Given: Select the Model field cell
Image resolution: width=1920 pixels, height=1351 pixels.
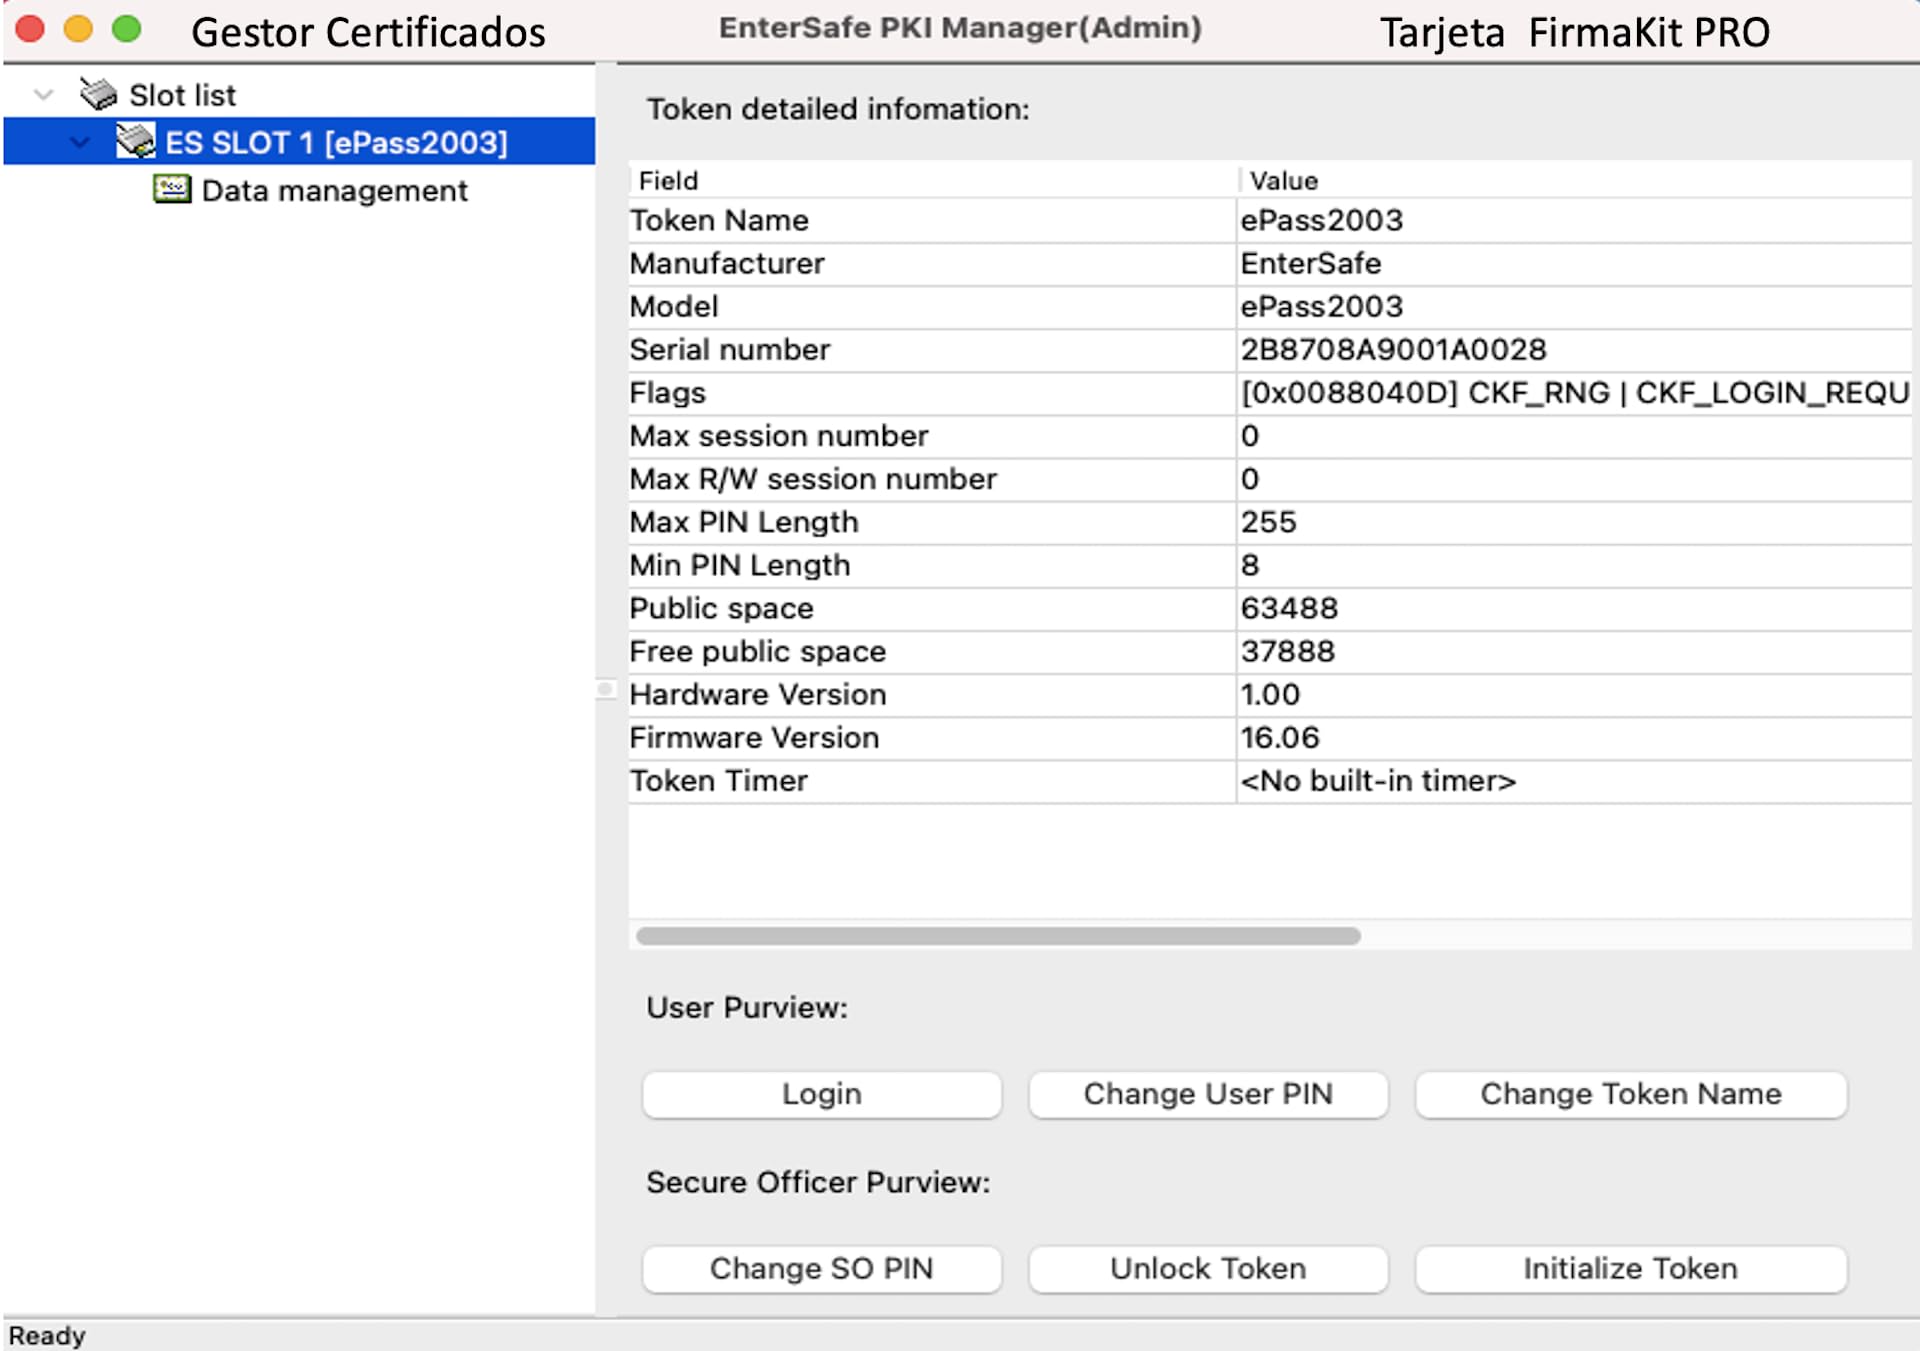Looking at the screenshot, I should pos(932,306).
